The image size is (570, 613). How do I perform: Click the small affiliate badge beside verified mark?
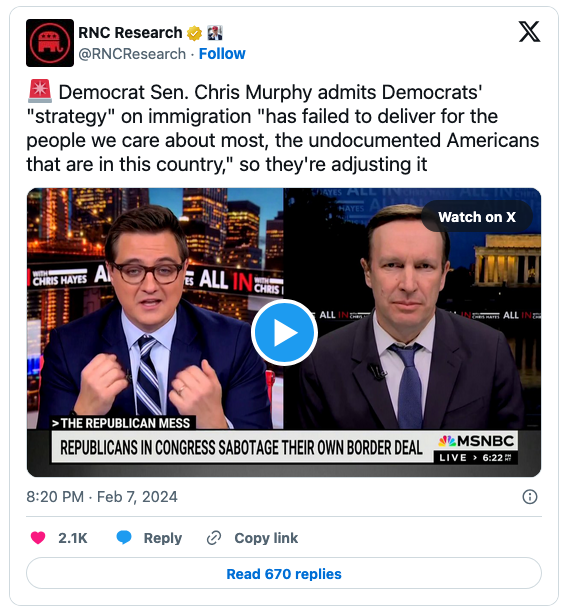point(215,33)
